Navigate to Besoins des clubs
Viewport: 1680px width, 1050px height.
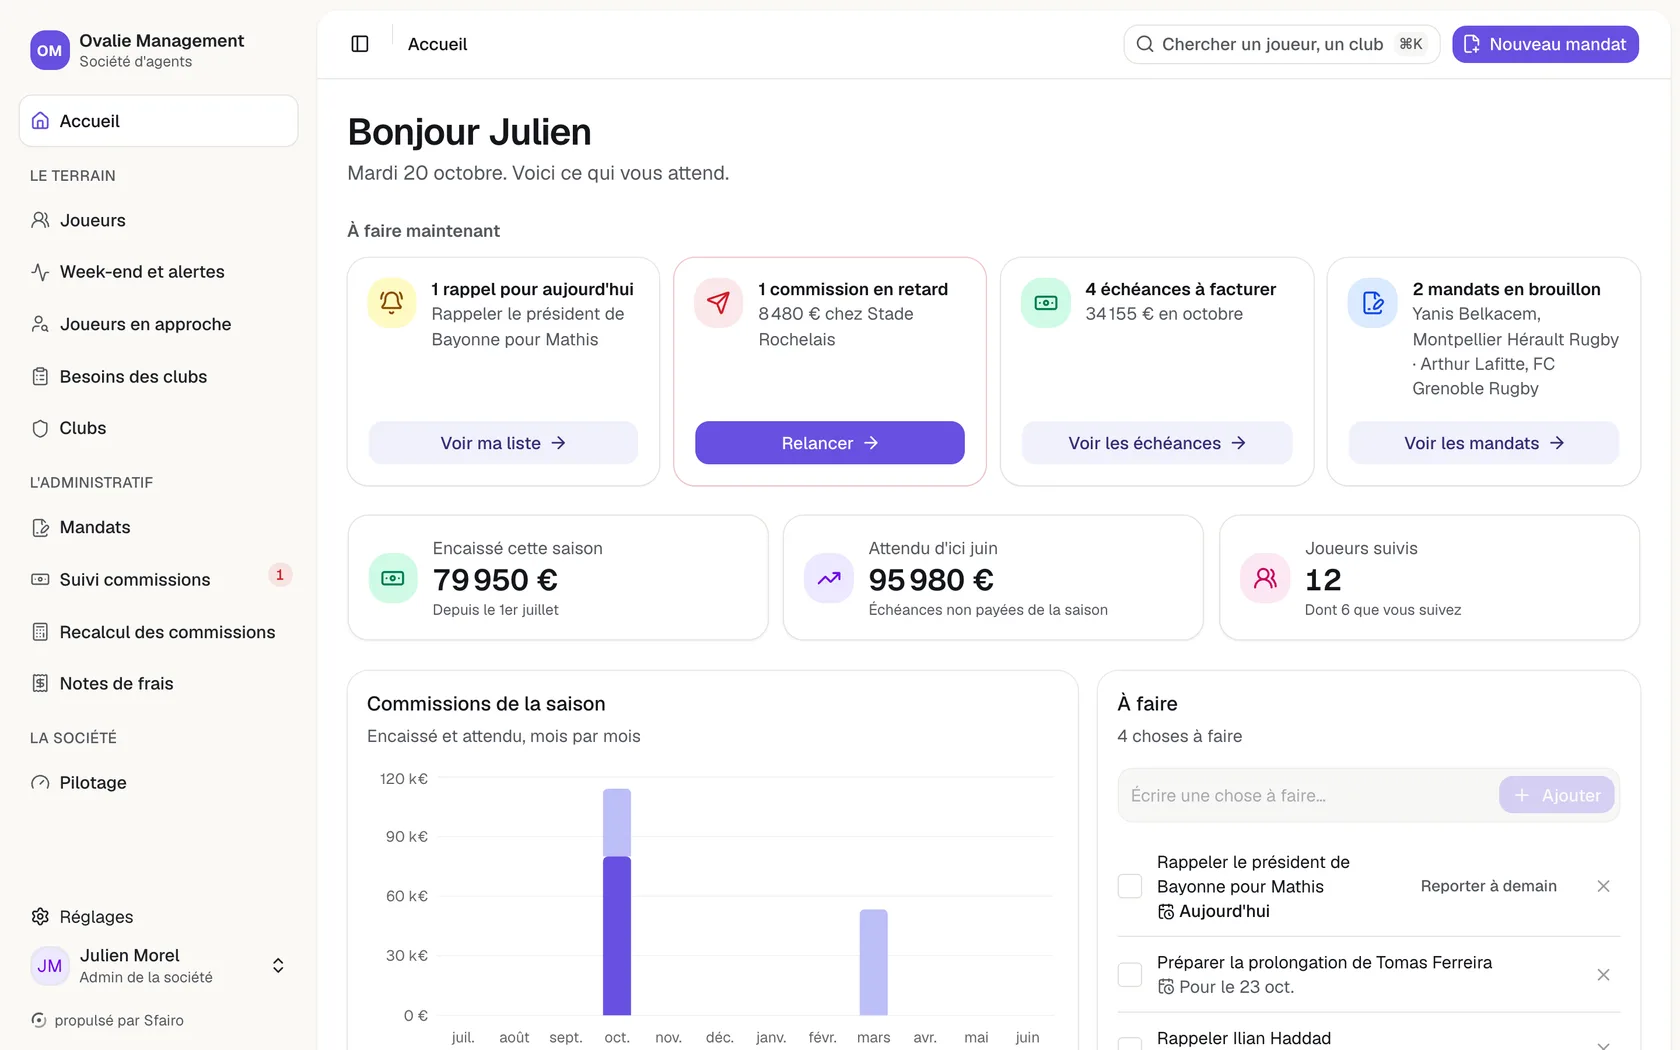pos(158,376)
